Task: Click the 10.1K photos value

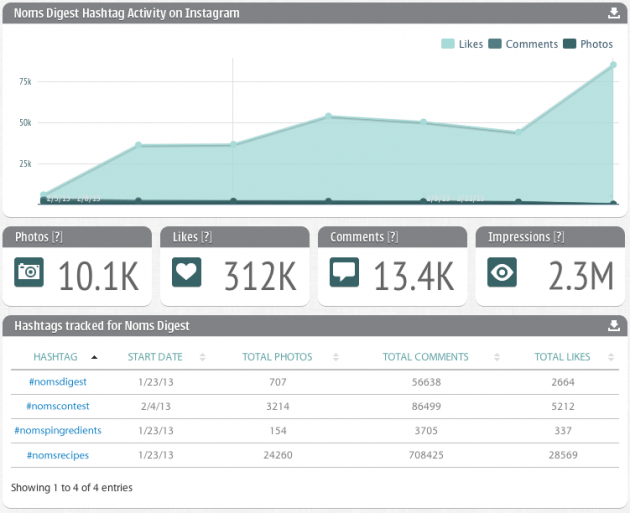Action: (x=99, y=276)
